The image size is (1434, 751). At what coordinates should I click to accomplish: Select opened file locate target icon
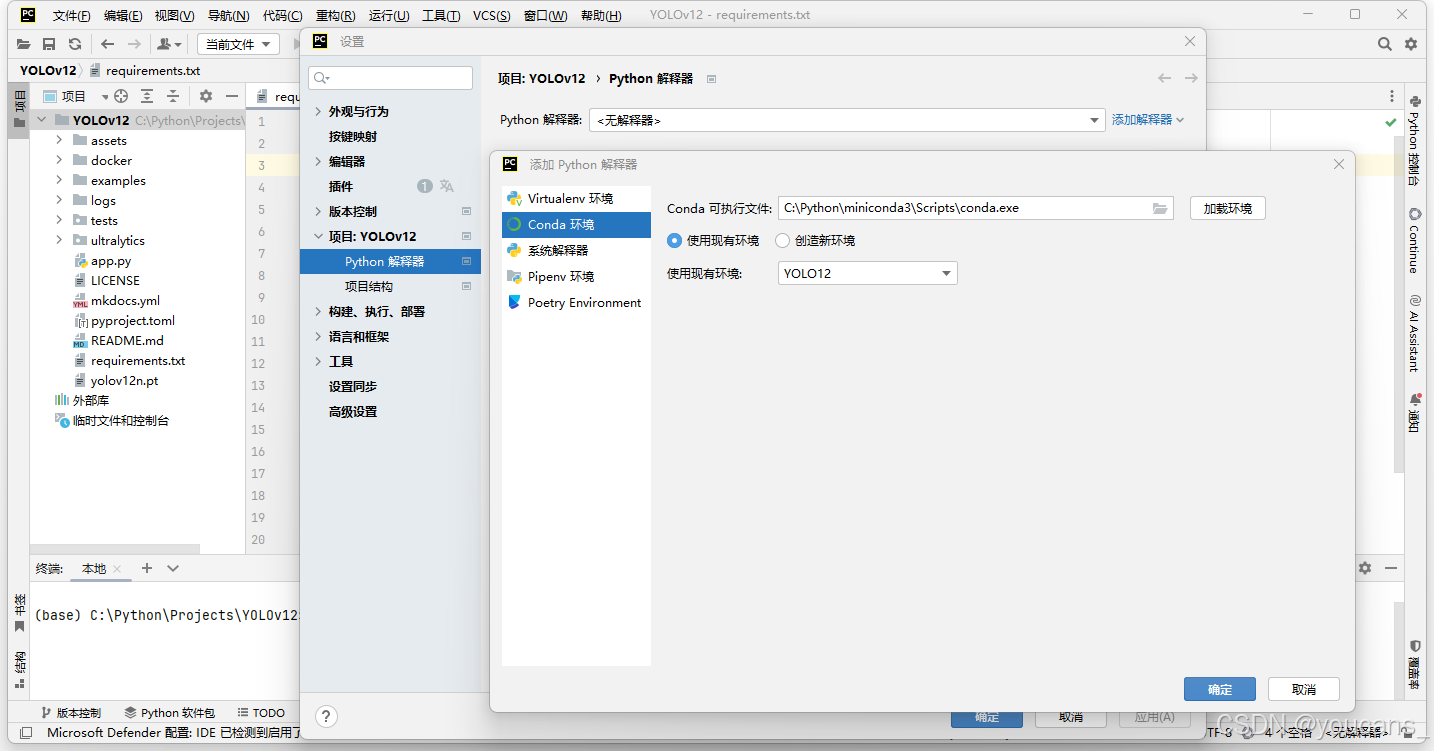(121, 96)
